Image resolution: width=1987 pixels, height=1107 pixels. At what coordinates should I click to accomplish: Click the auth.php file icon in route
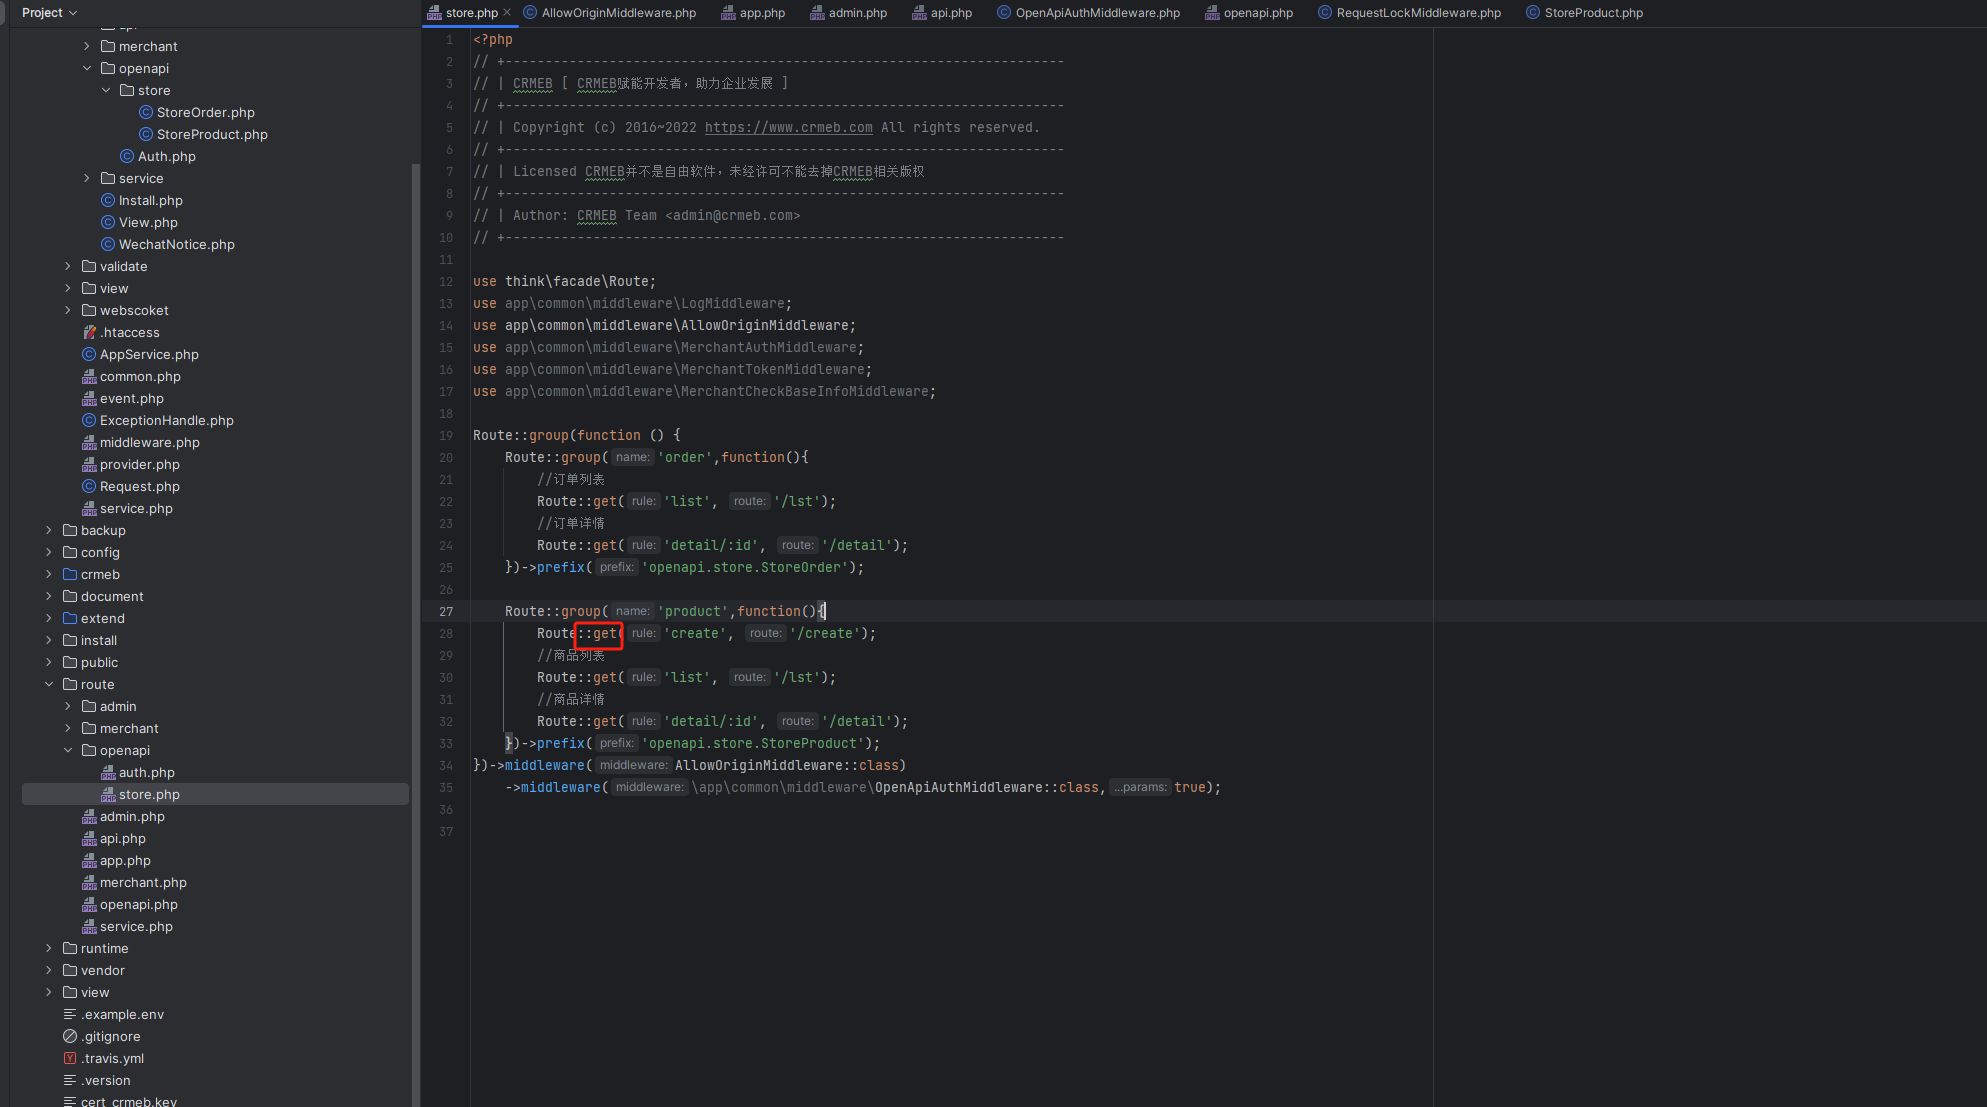click(x=108, y=773)
